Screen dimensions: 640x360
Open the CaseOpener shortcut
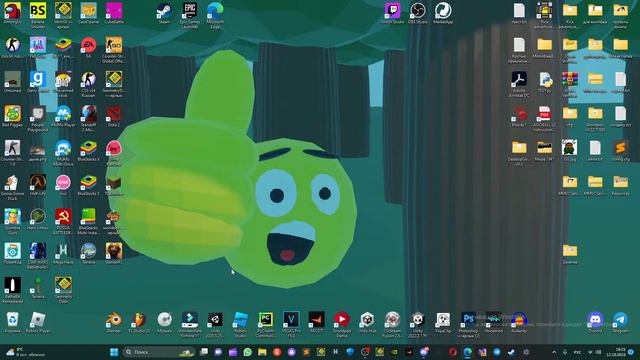coord(88,13)
